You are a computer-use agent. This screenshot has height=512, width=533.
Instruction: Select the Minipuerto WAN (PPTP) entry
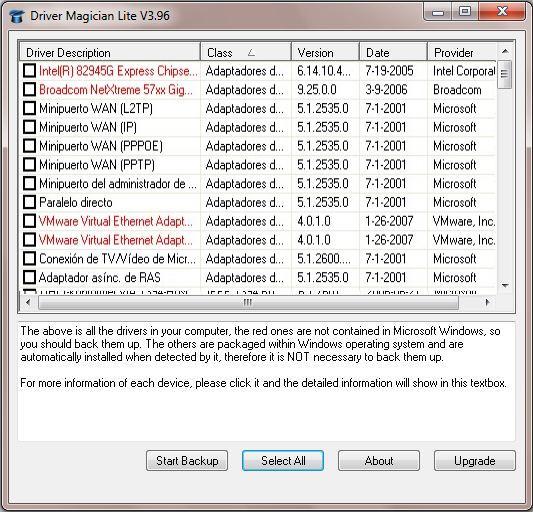point(97,165)
